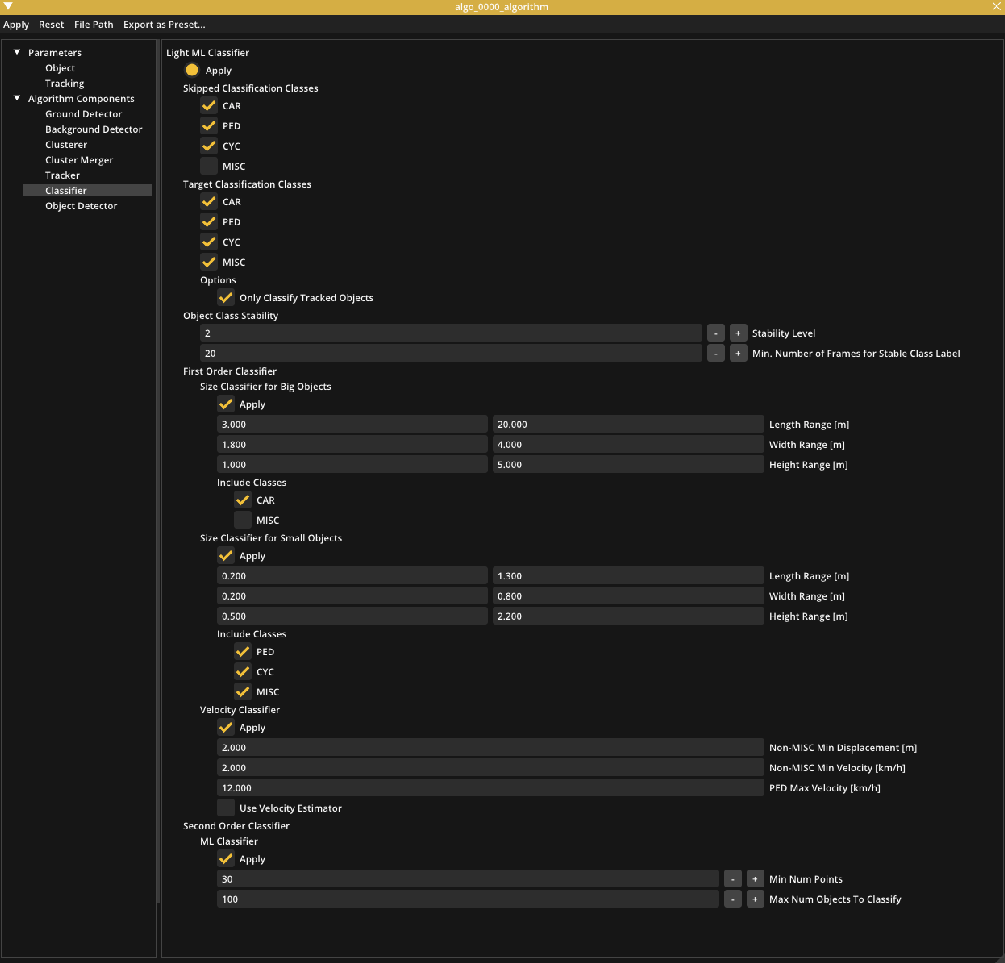Screen dimensions: 1005x963
Task: Uncheck PED in small objects Include Classes
Action: coord(243,651)
